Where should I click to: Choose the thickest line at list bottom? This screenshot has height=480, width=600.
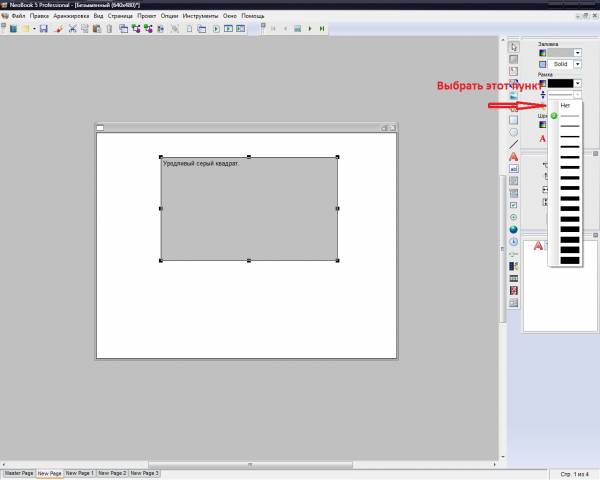(569, 260)
